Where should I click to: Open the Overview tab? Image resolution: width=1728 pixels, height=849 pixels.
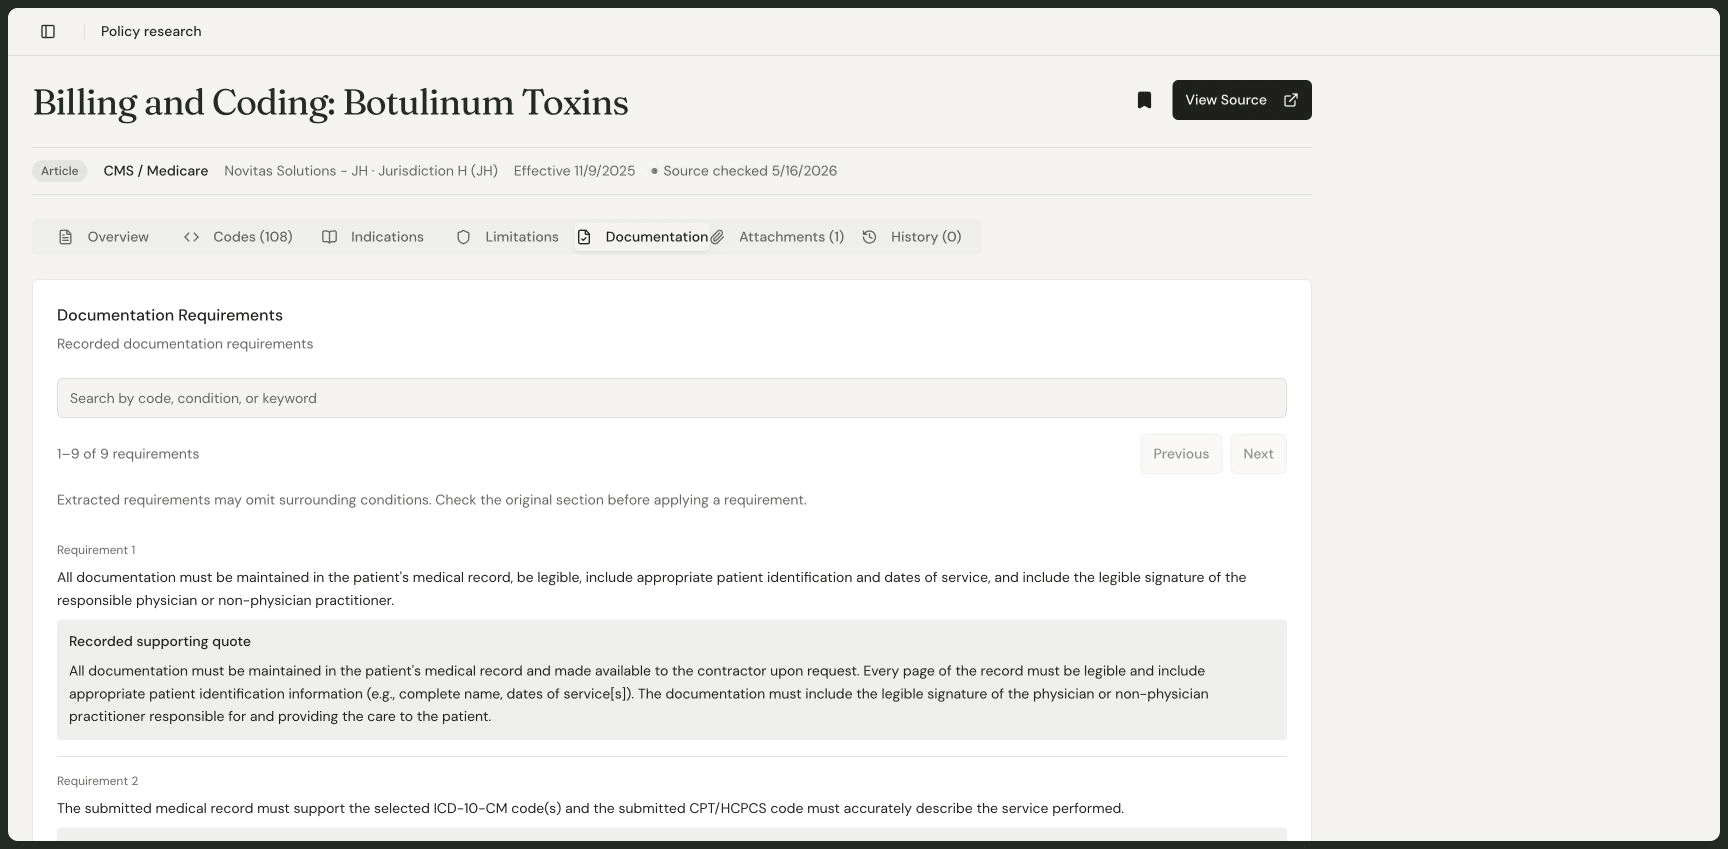point(104,237)
